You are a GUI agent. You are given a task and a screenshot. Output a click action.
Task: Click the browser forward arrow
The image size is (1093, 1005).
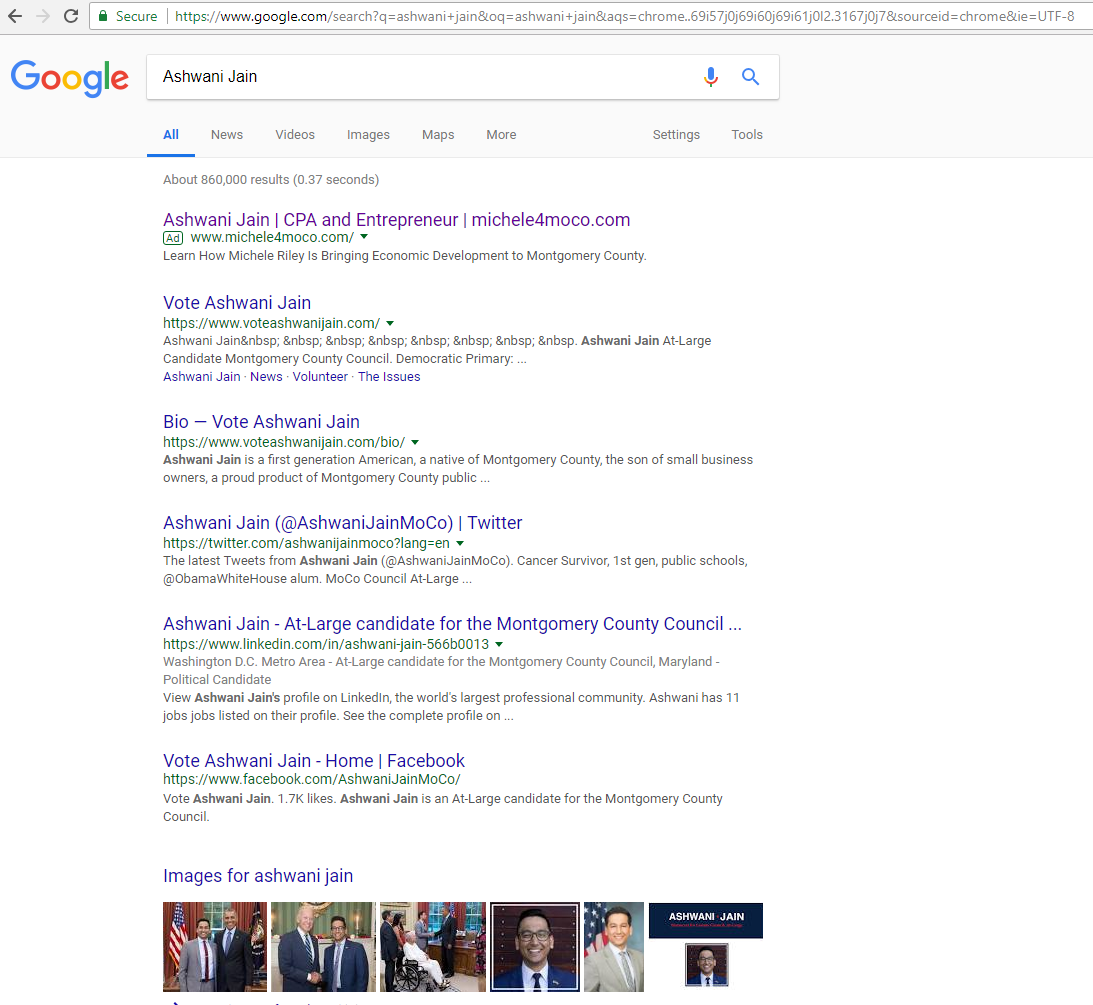coord(43,16)
